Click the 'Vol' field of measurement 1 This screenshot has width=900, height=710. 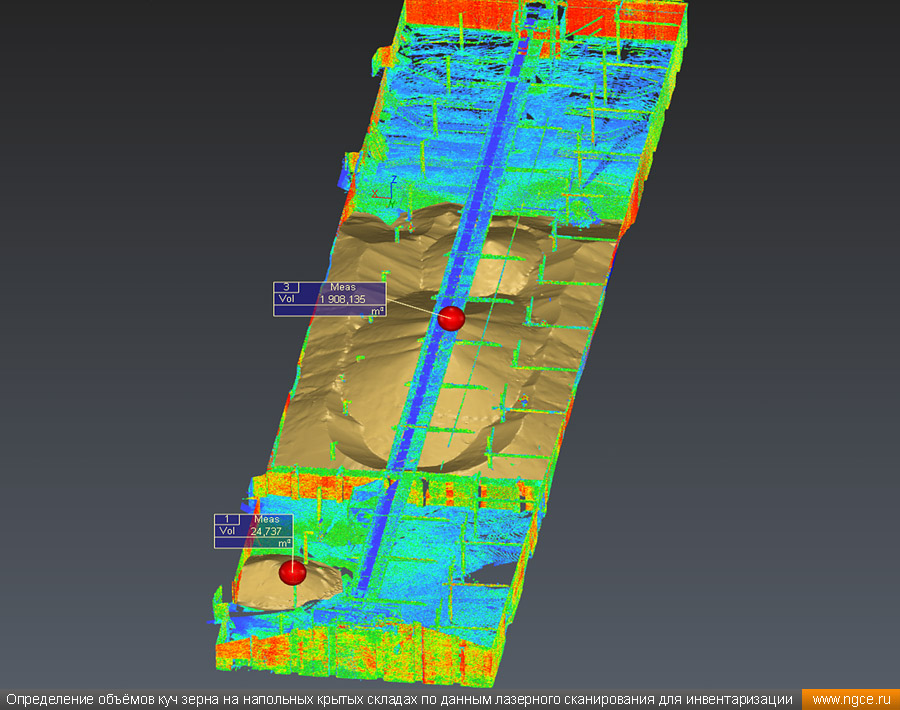(x=227, y=531)
